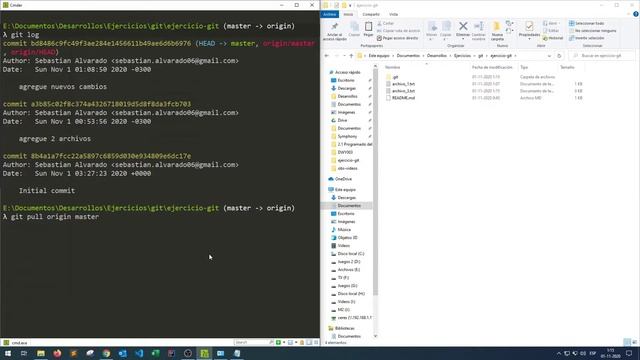Collapse the Explorer ribbon chevron

click(629, 14)
